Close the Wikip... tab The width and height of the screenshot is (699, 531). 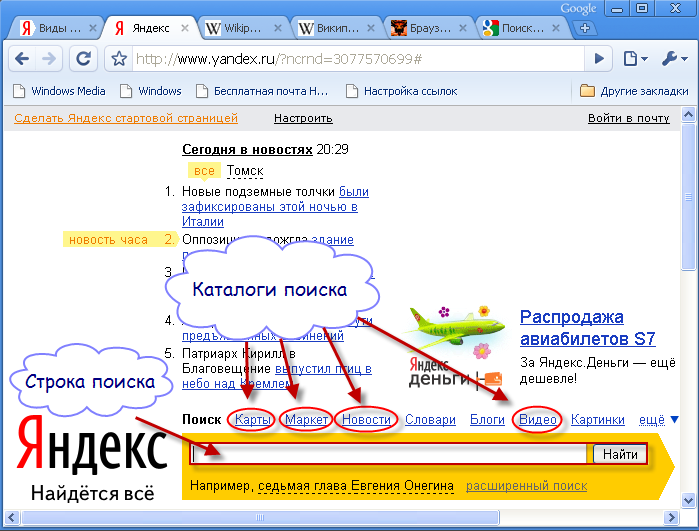tap(278, 28)
